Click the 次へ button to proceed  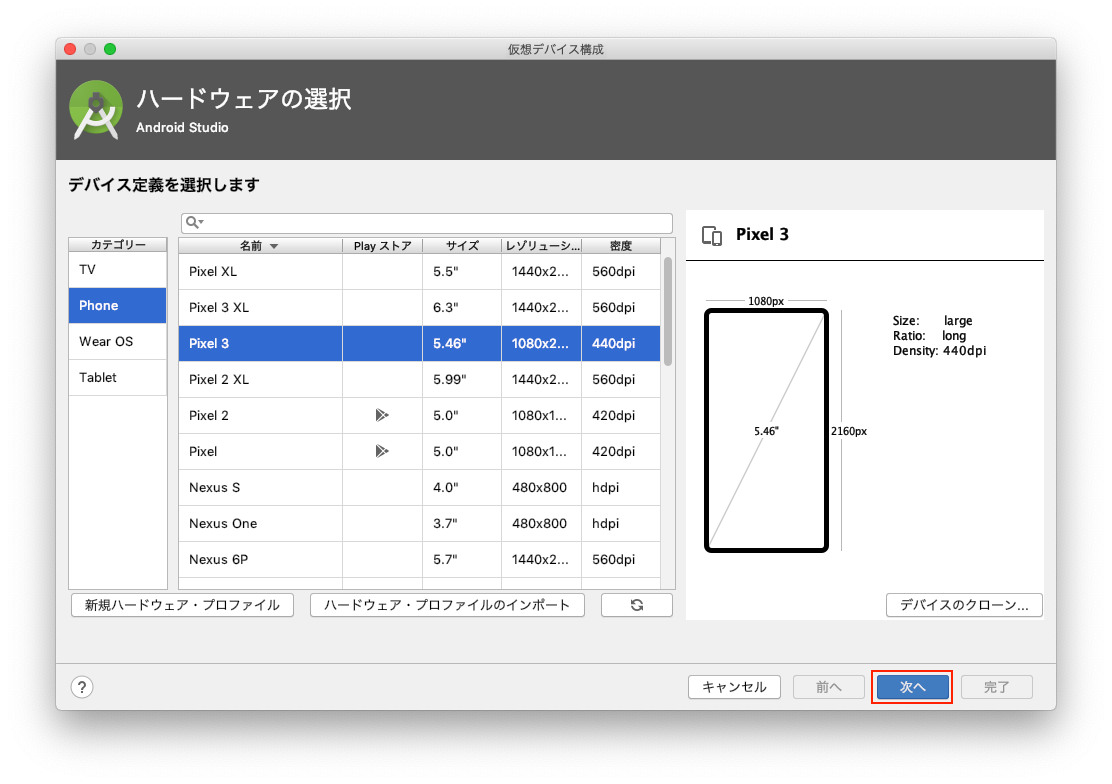[912, 687]
